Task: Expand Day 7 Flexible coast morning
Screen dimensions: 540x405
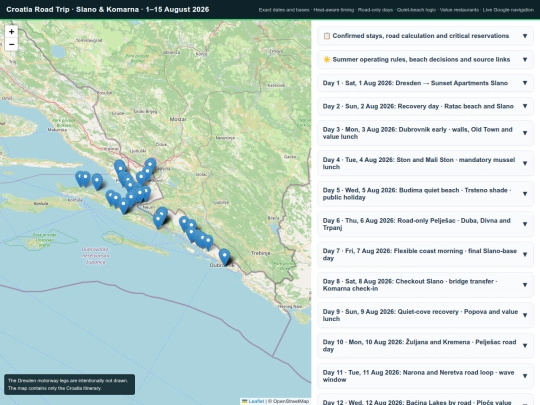Action: (x=425, y=255)
